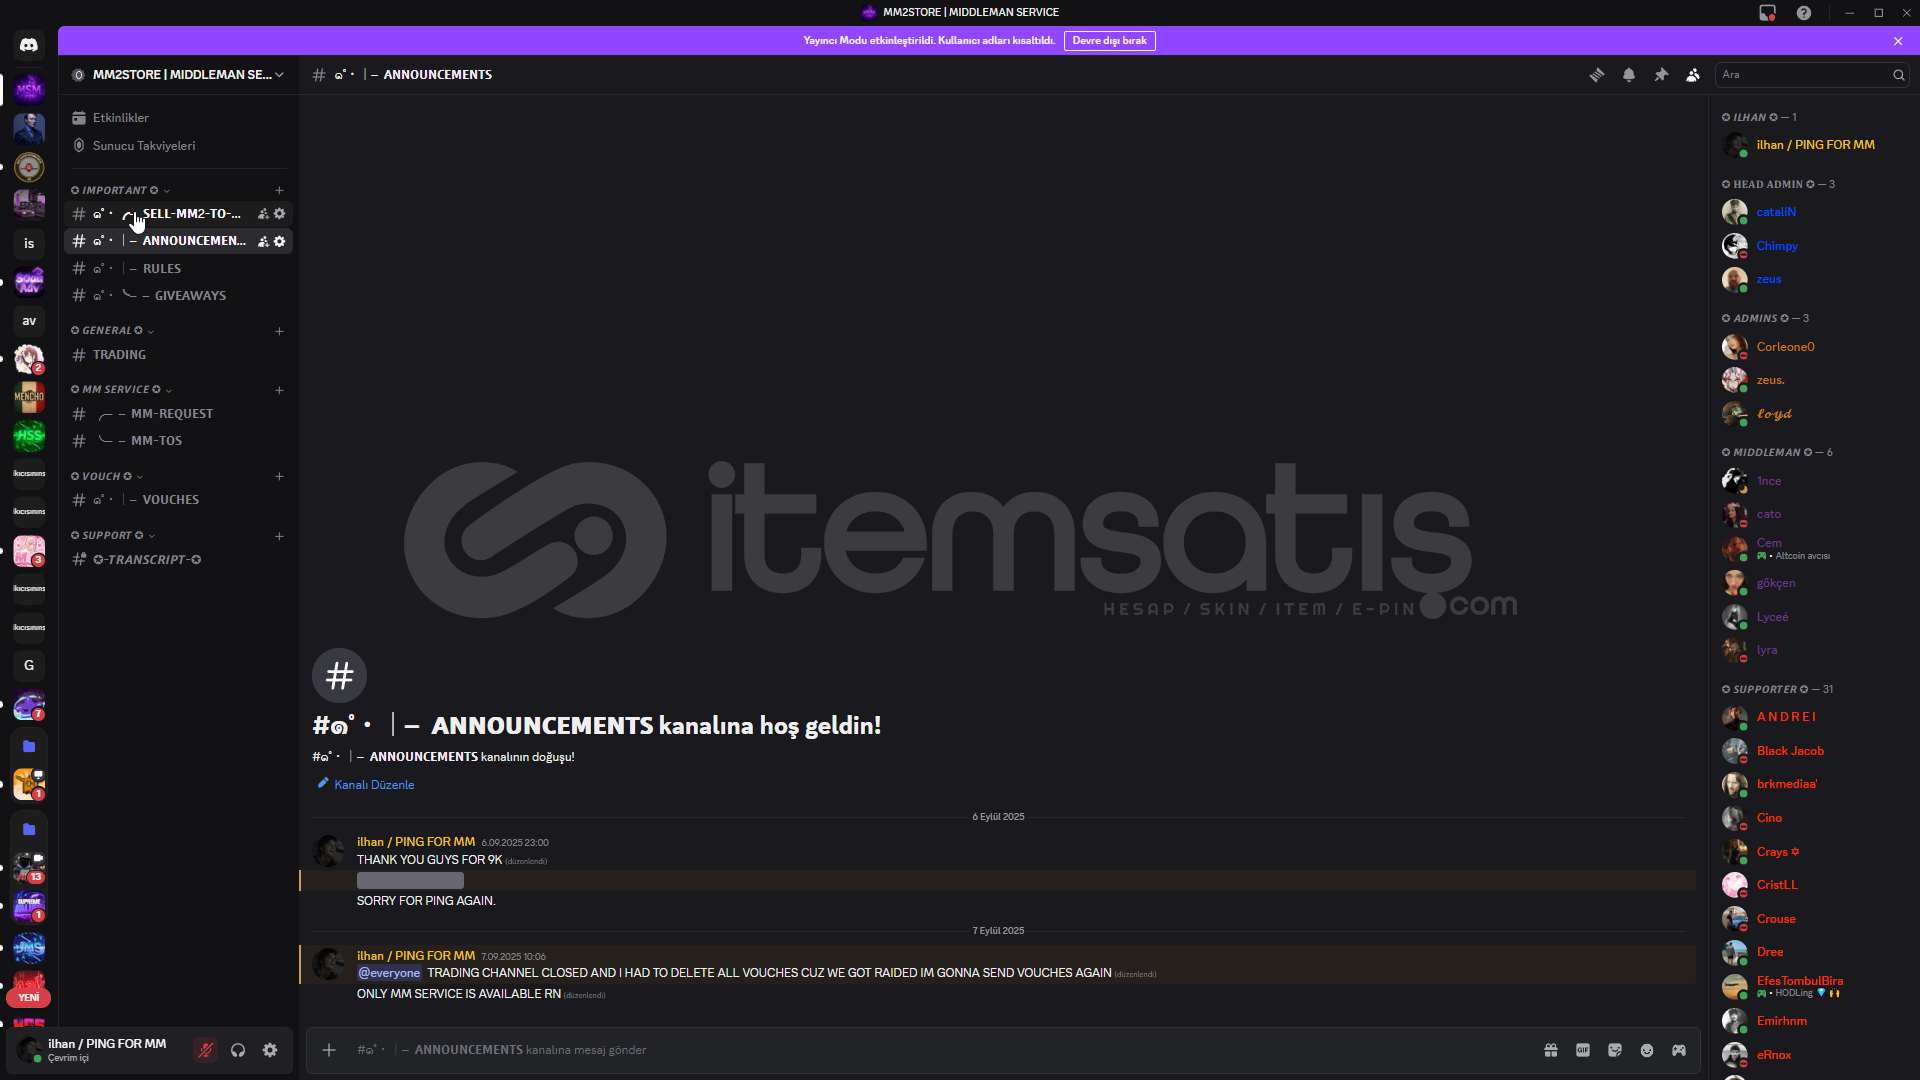This screenshot has height=1080, width=1920.
Task: Add channel to VOUCH category
Action: (279, 477)
